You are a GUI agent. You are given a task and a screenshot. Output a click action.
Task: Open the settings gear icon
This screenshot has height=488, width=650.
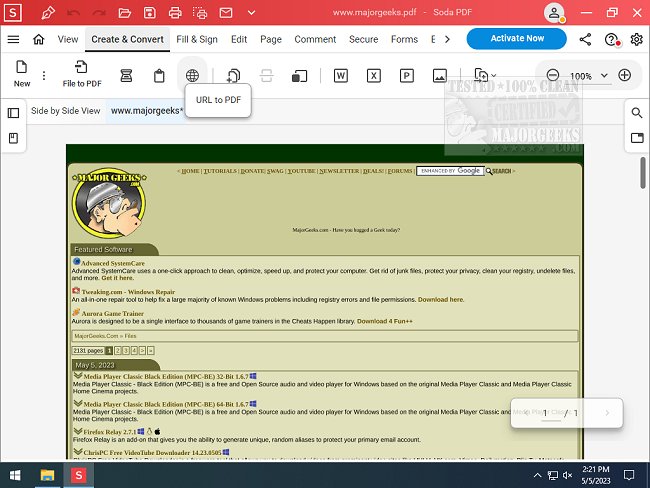coord(636,39)
